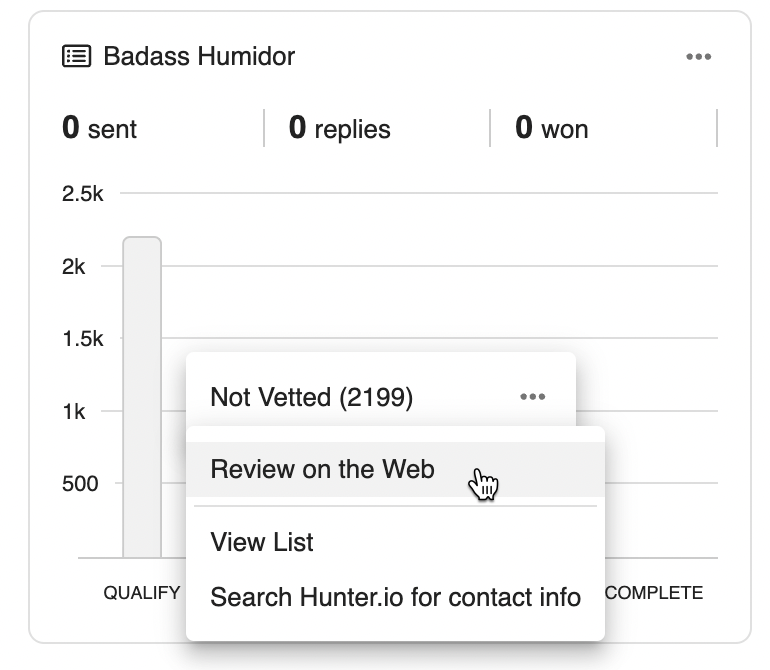Click the QUALIFY axis label
This screenshot has width=770, height=670.
[x=142, y=593]
